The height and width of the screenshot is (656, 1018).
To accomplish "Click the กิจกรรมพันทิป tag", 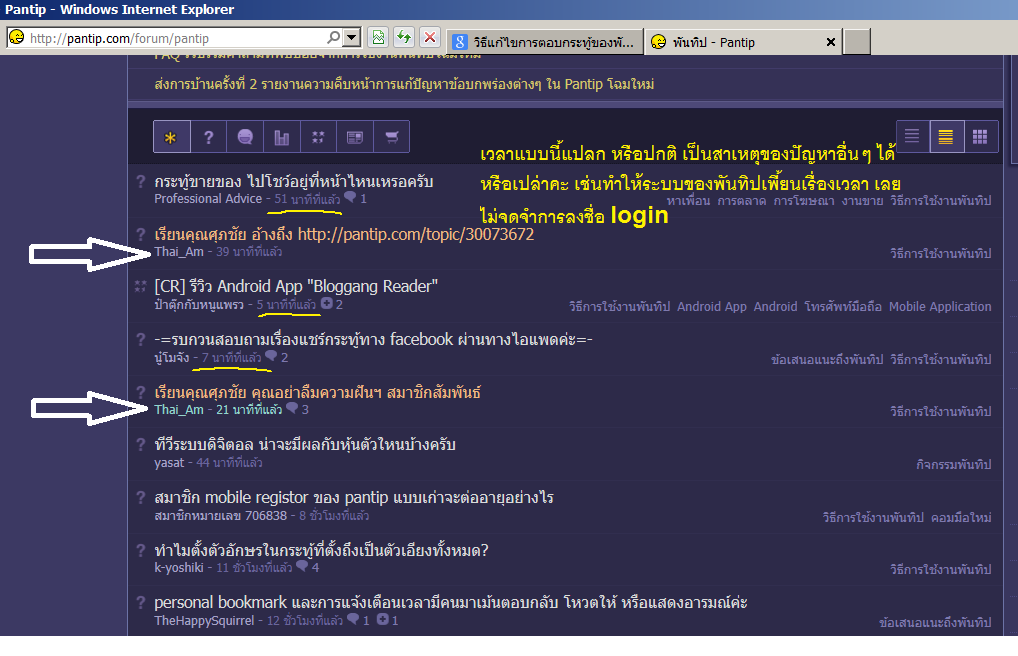I will (954, 464).
